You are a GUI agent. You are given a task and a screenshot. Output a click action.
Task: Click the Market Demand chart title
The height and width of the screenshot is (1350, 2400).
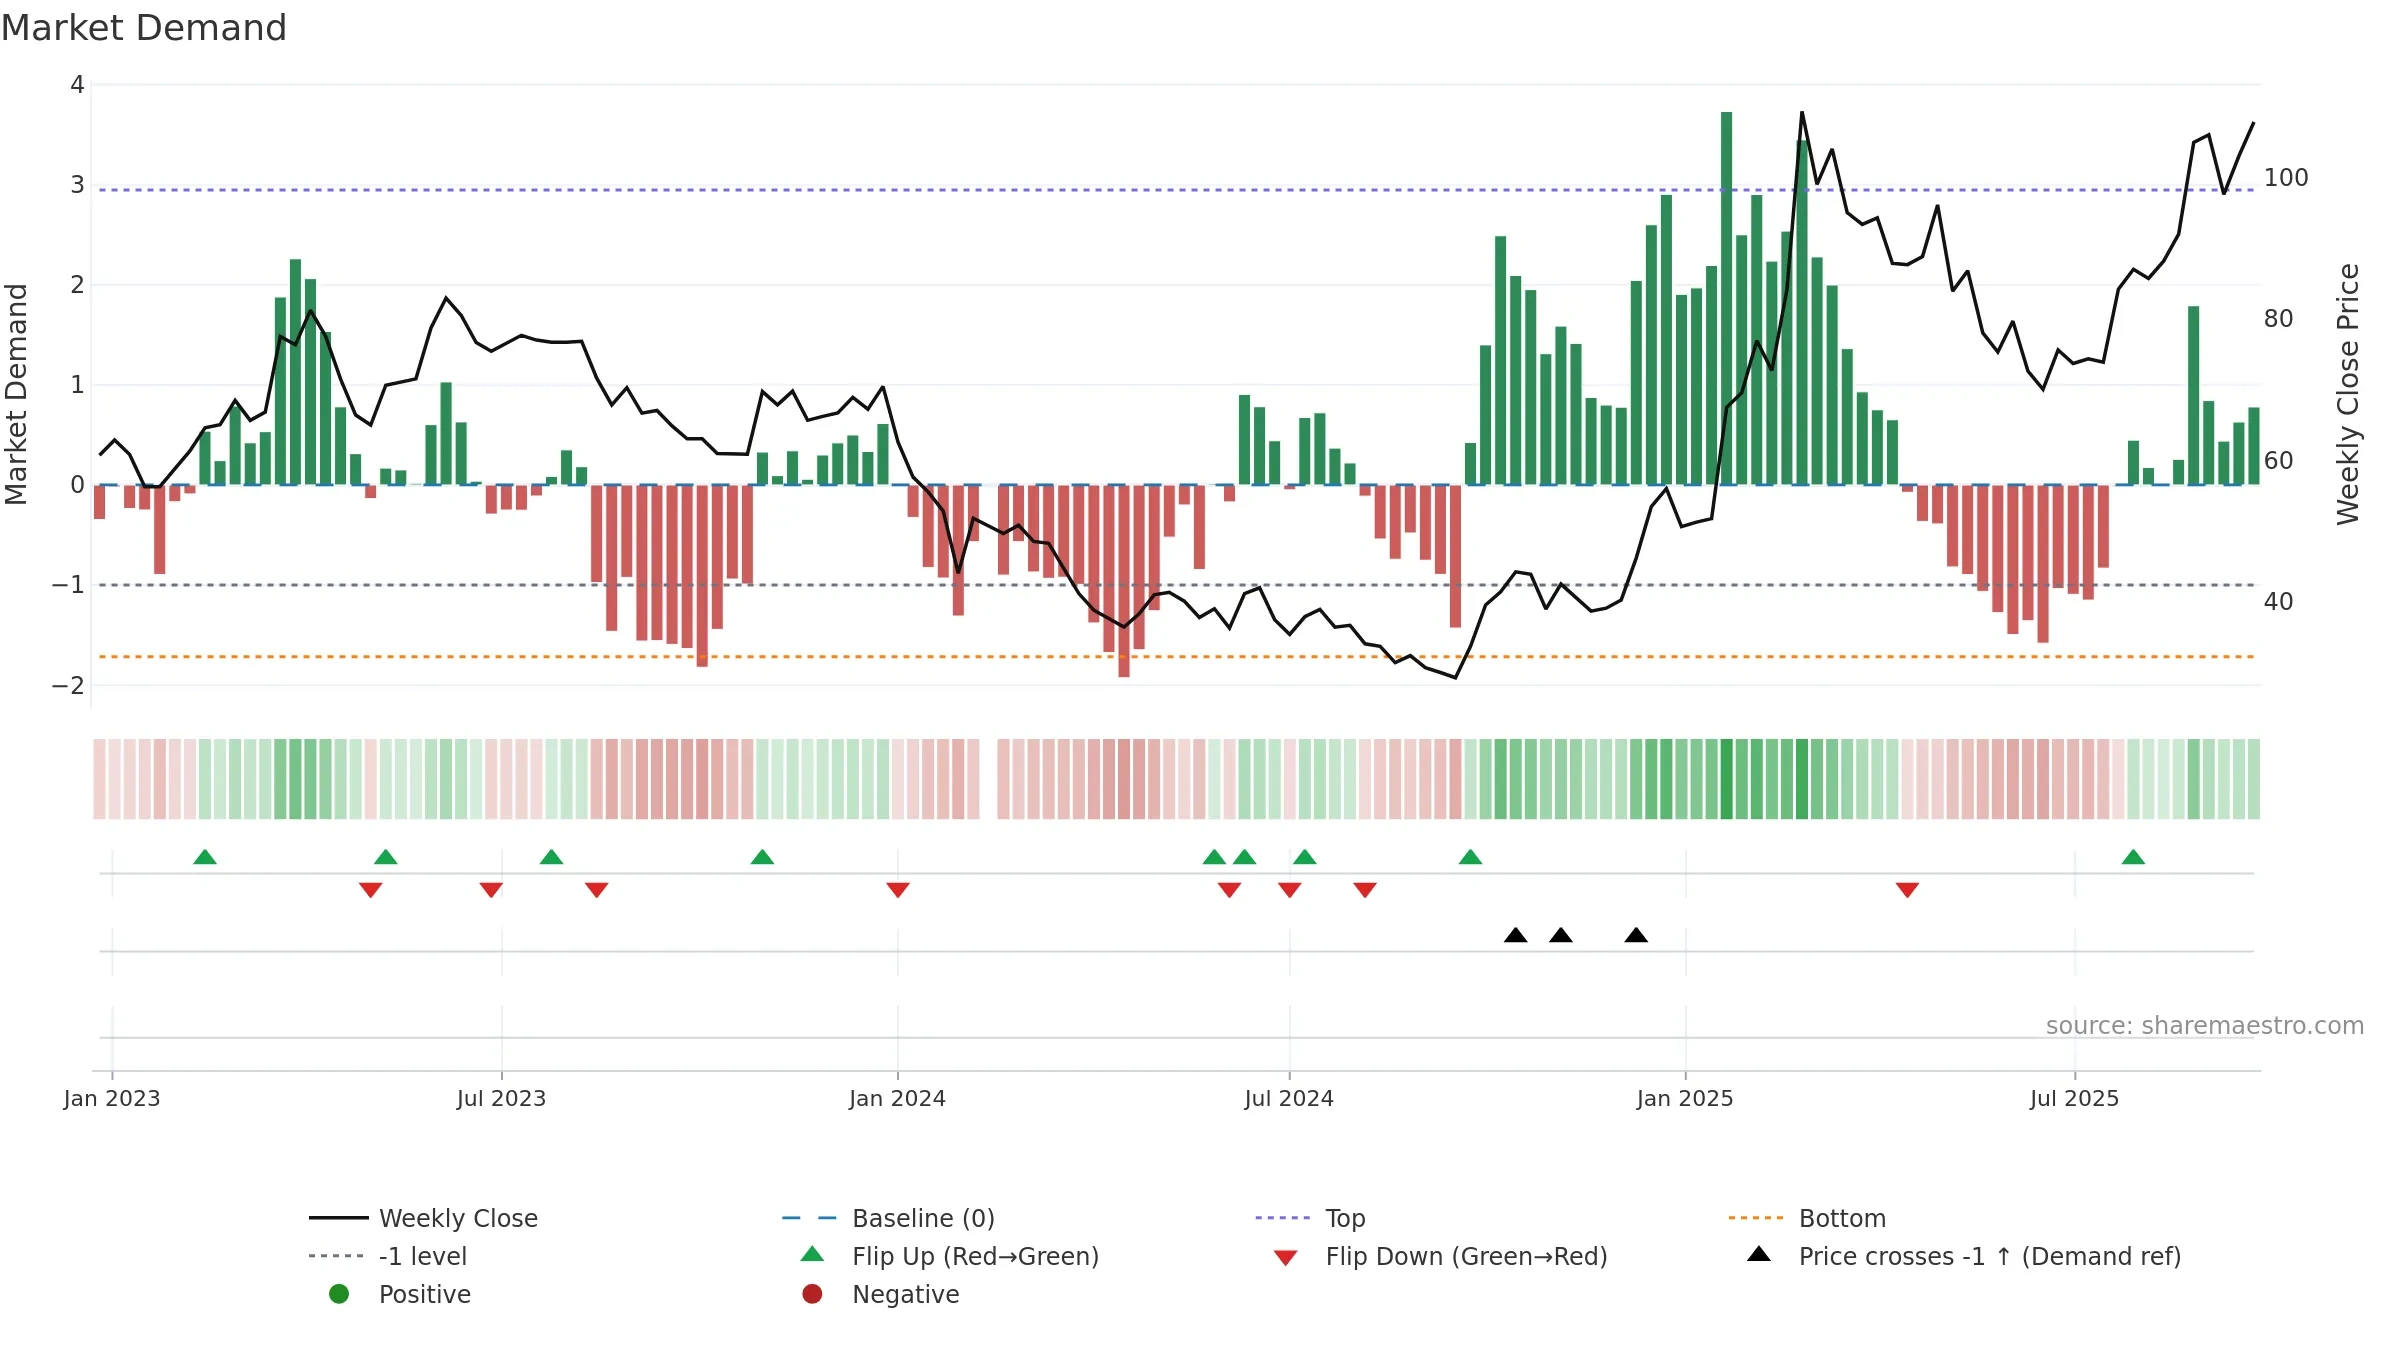click(144, 28)
